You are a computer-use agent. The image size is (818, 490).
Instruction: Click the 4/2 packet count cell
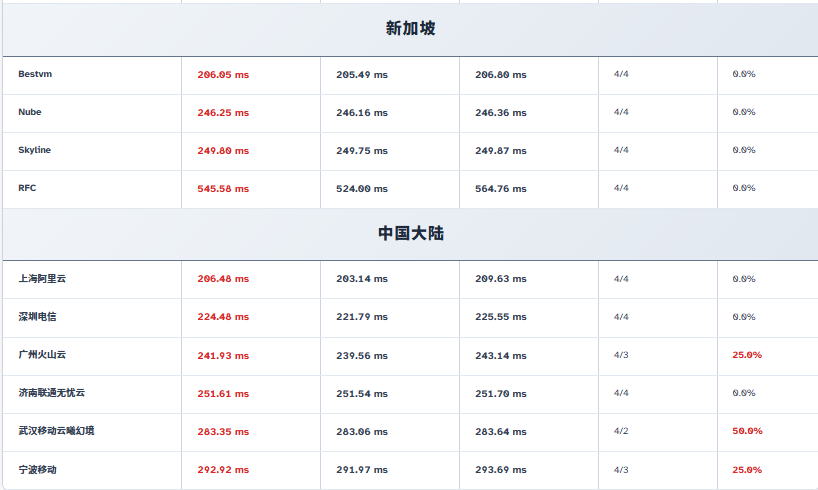click(x=621, y=431)
